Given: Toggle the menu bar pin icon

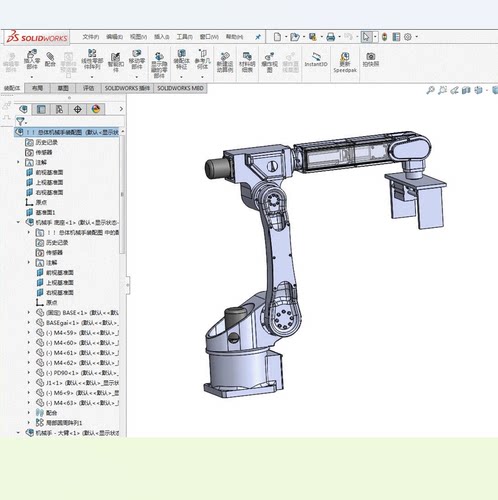Looking at the screenshot, I should (x=258, y=37).
